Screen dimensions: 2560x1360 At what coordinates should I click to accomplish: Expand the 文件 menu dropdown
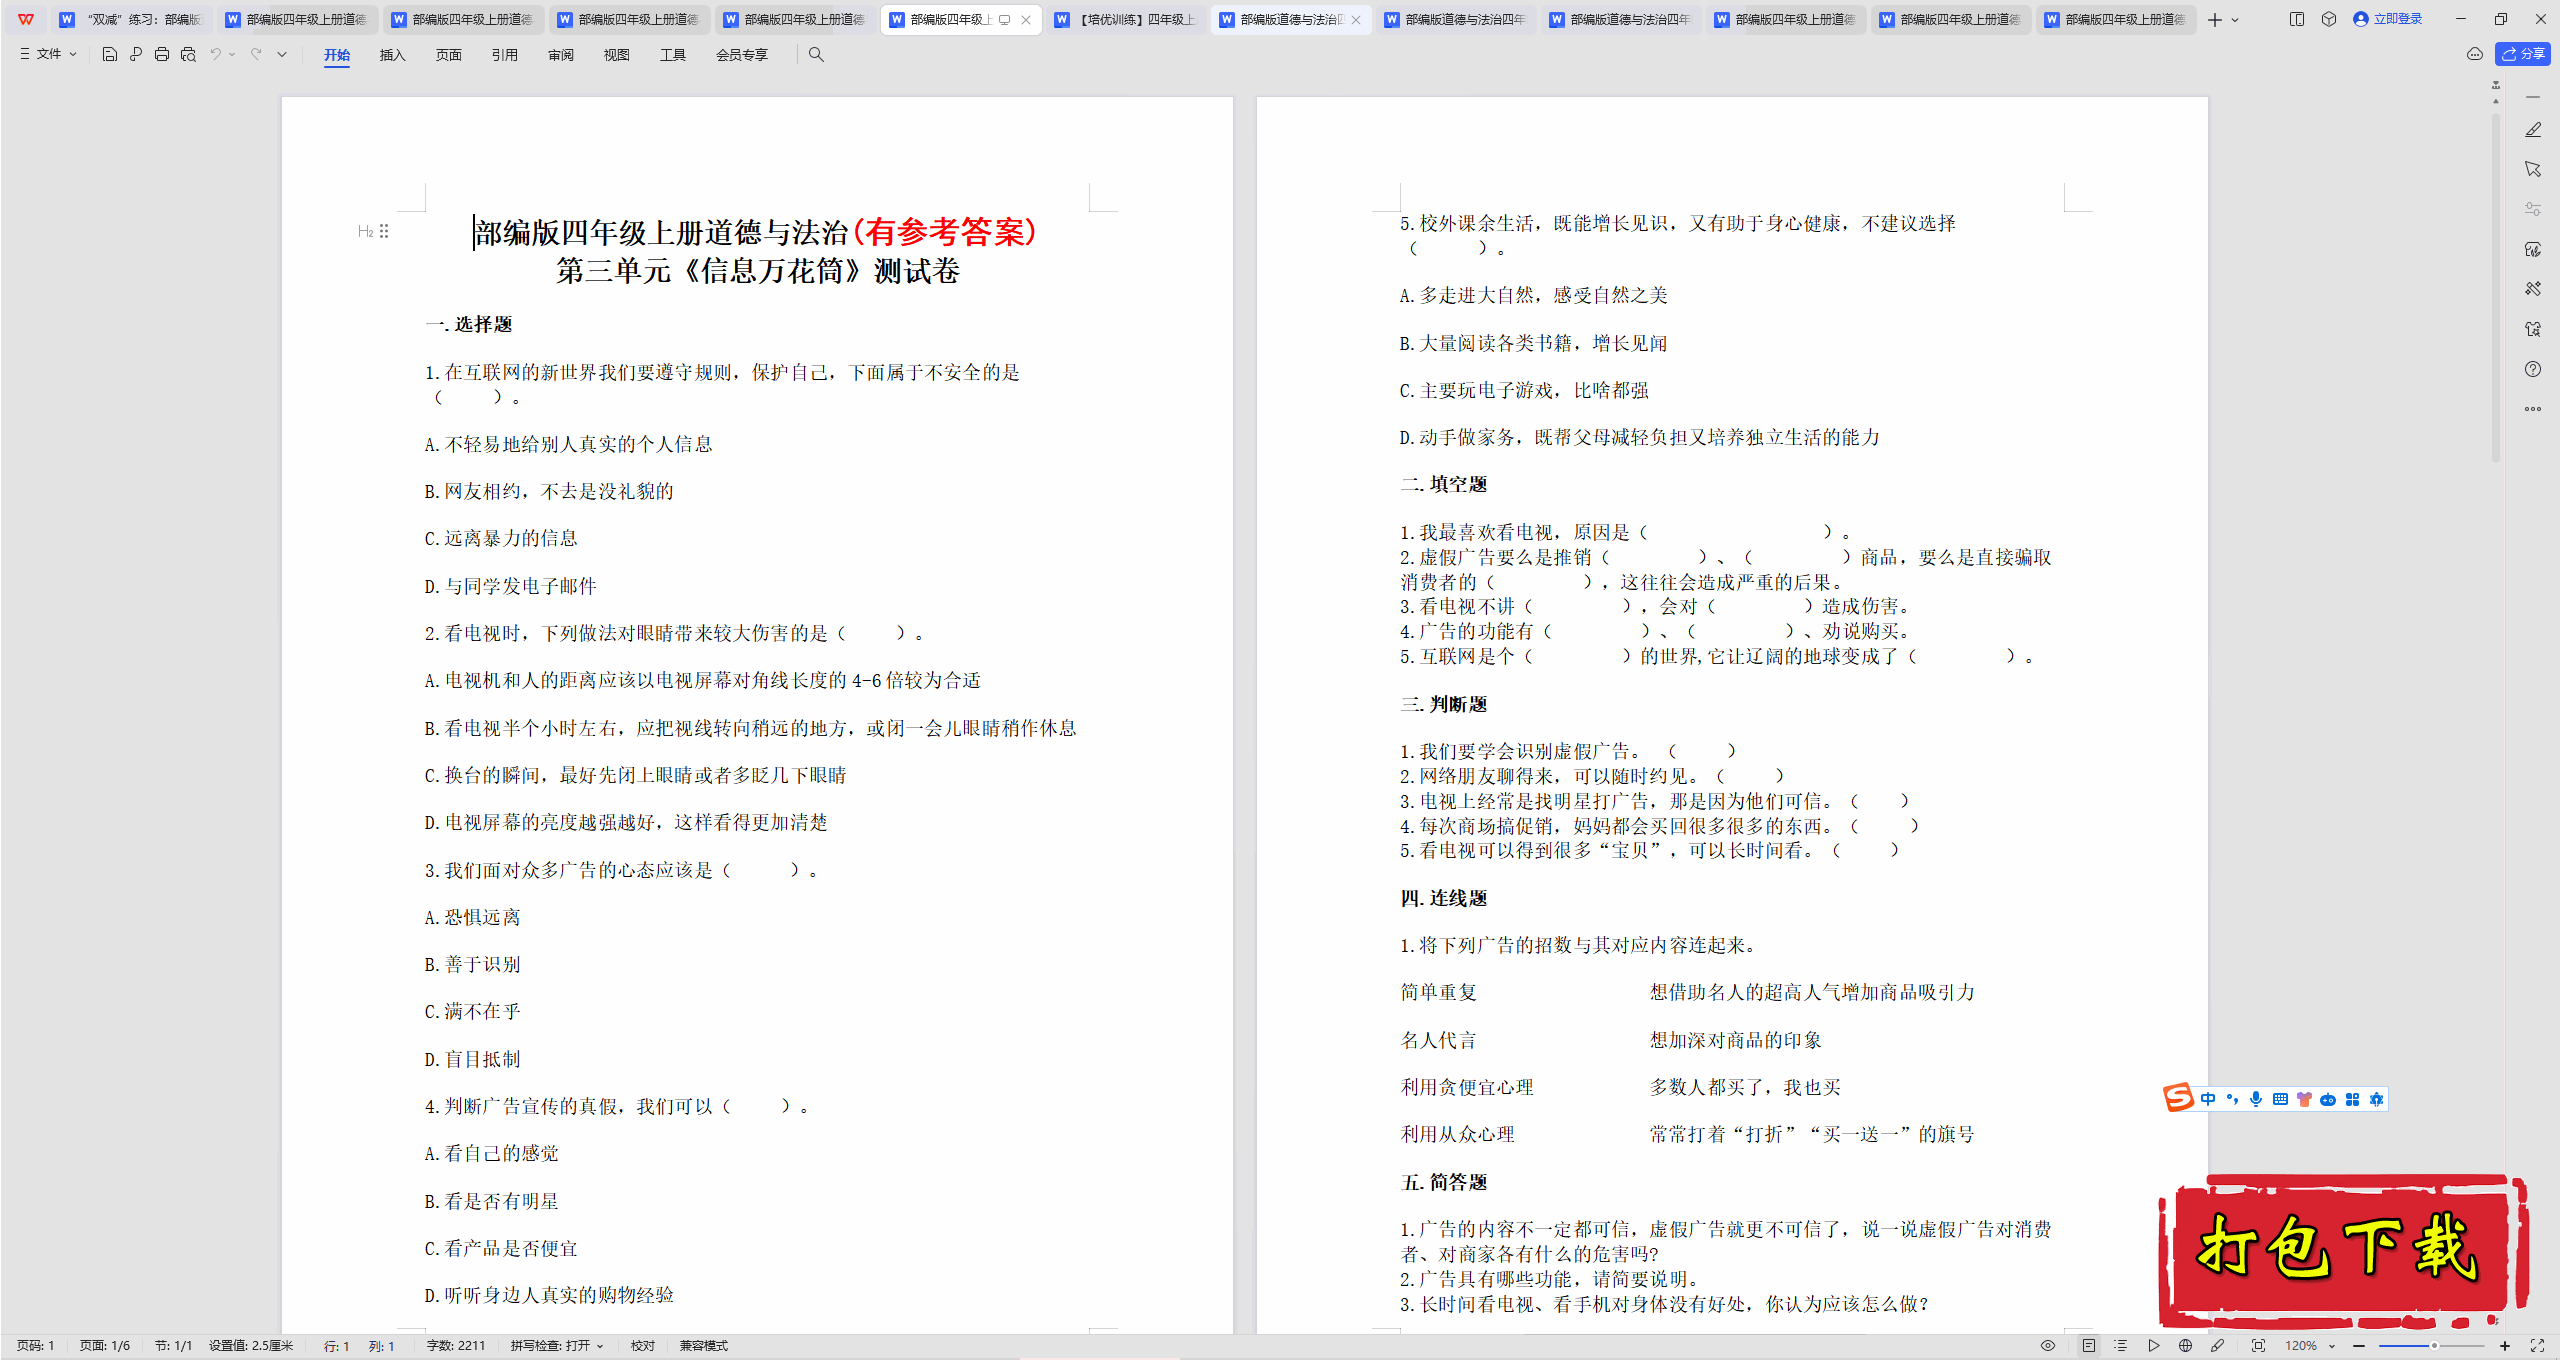click(x=48, y=55)
